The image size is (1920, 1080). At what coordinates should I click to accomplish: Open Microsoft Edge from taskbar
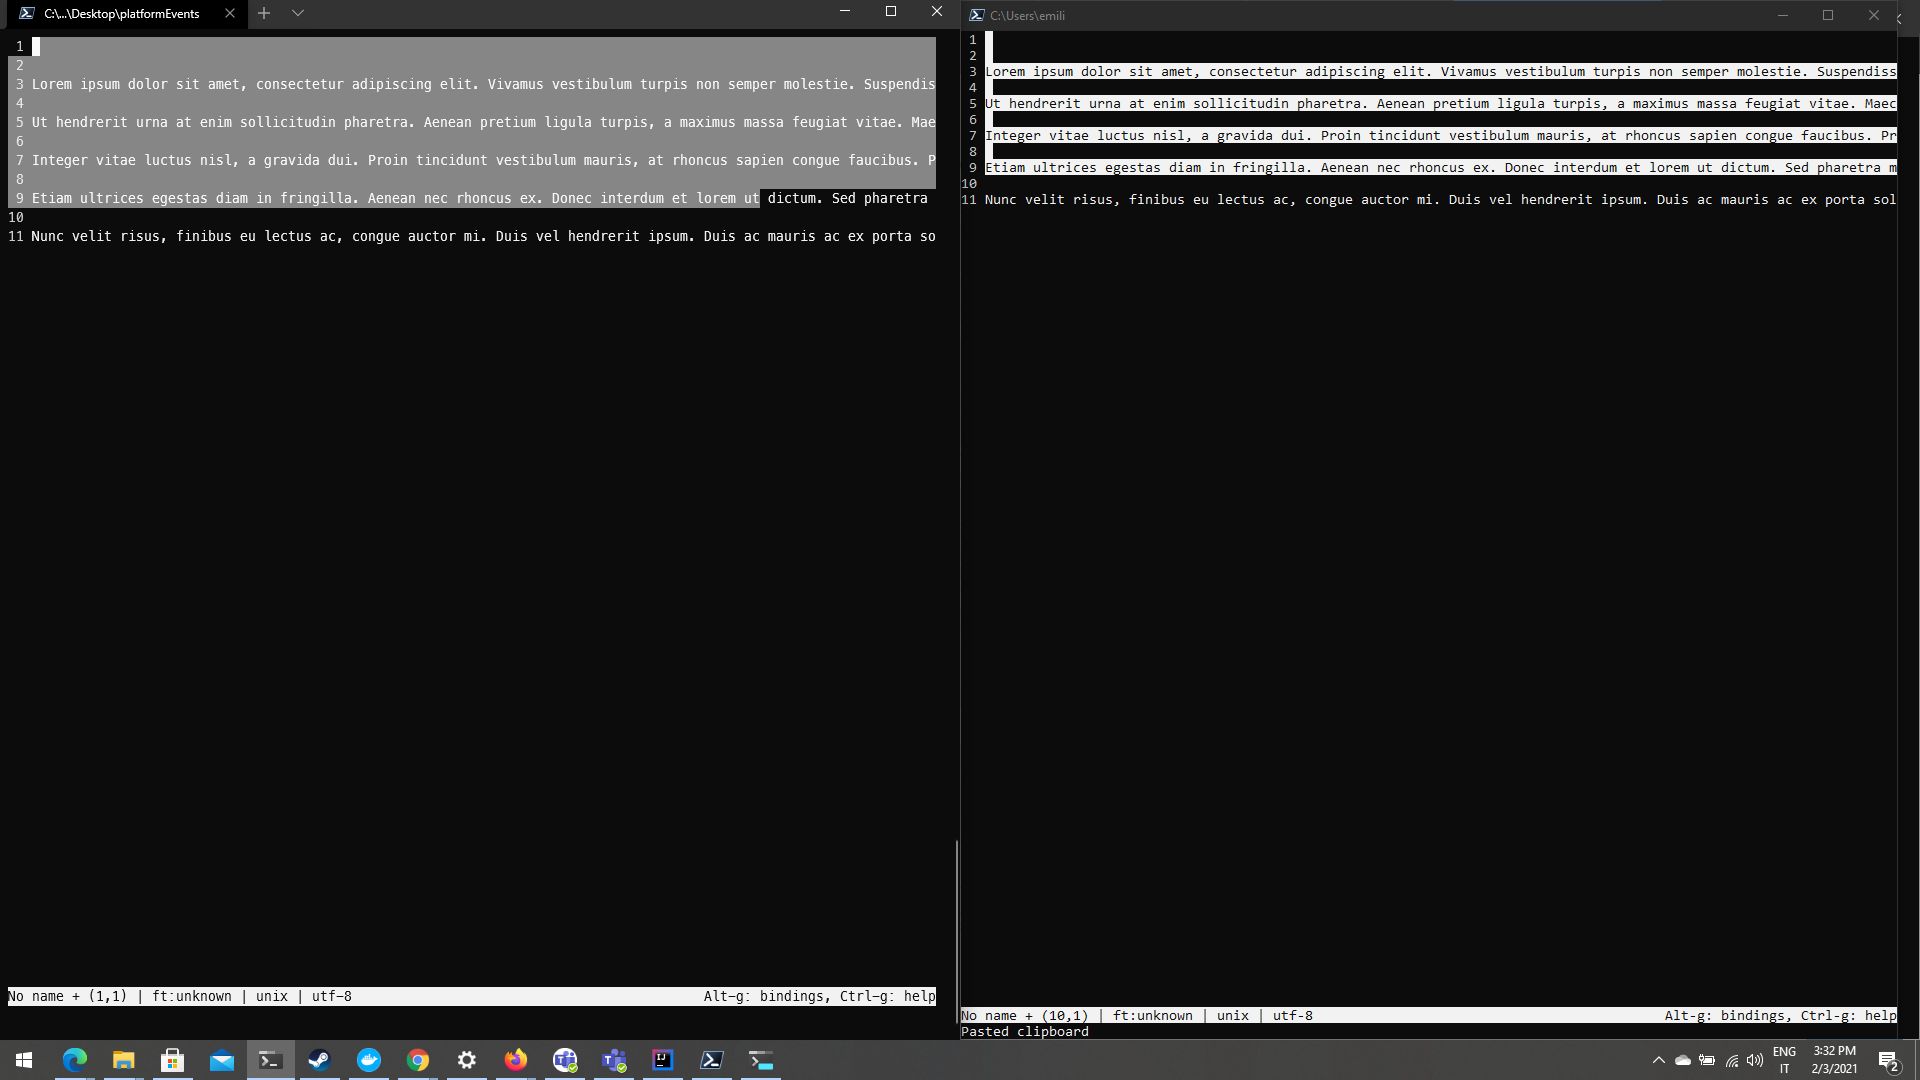(x=75, y=1060)
